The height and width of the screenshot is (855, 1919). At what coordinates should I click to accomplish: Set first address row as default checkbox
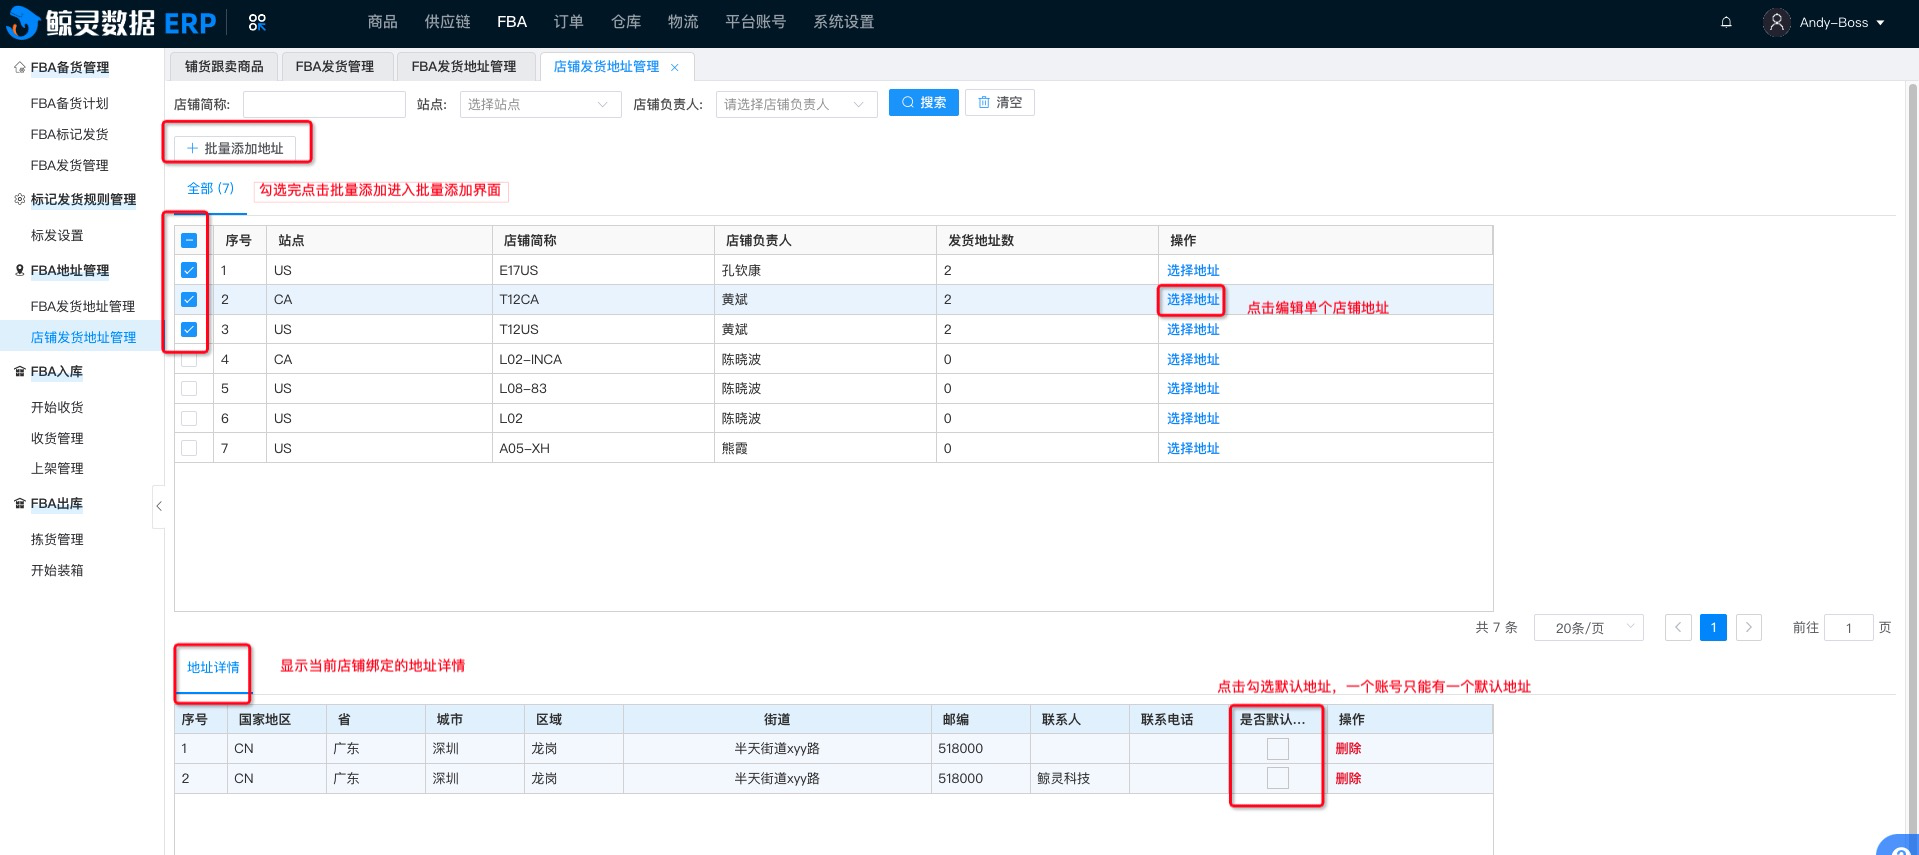(1277, 748)
